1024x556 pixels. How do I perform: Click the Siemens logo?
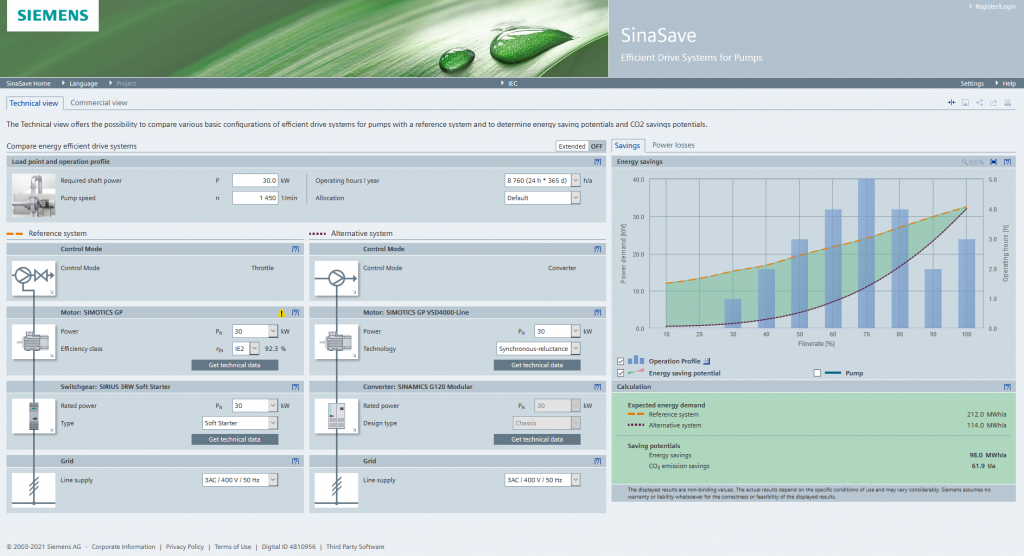(53, 15)
